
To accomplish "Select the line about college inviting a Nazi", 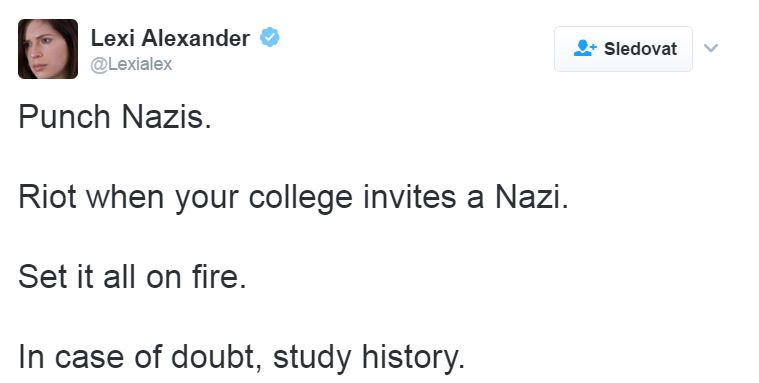I will (x=293, y=199).
